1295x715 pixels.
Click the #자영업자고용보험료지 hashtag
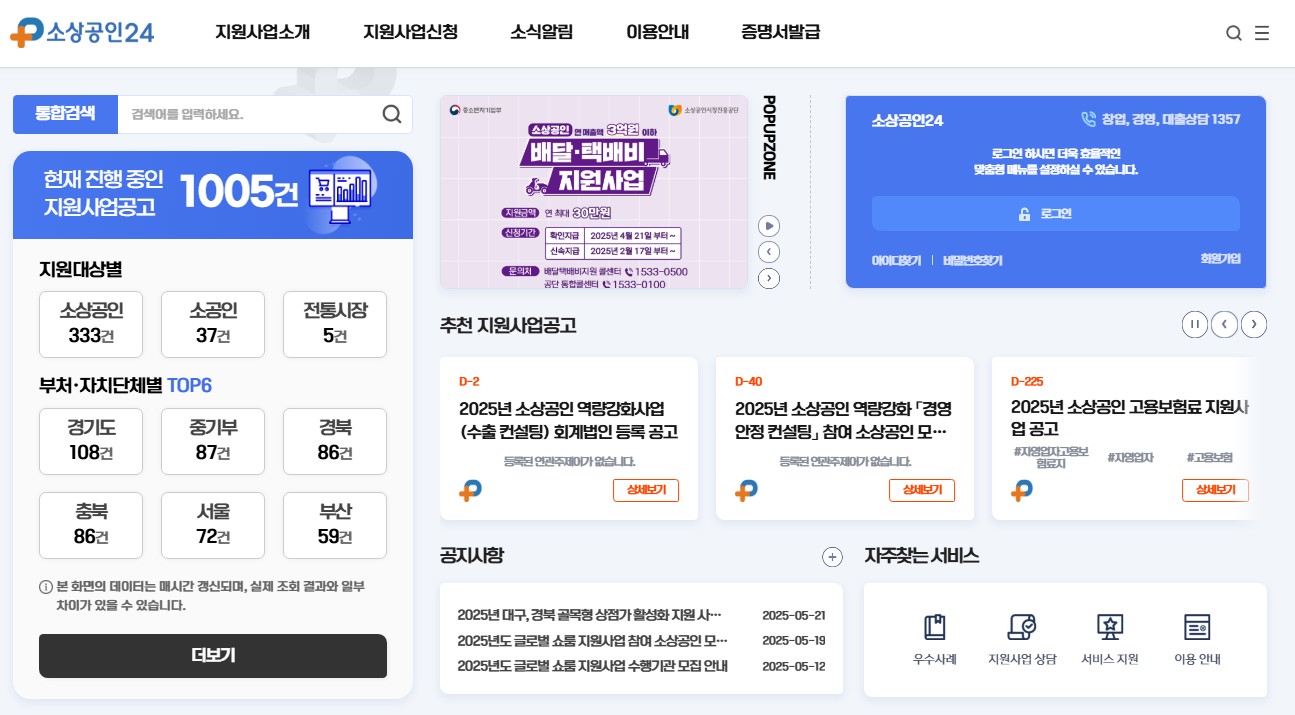coord(1050,458)
